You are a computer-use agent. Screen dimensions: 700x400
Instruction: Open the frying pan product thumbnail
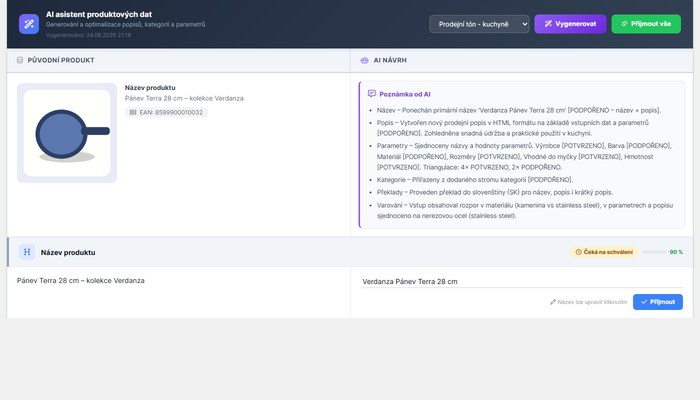click(x=67, y=133)
